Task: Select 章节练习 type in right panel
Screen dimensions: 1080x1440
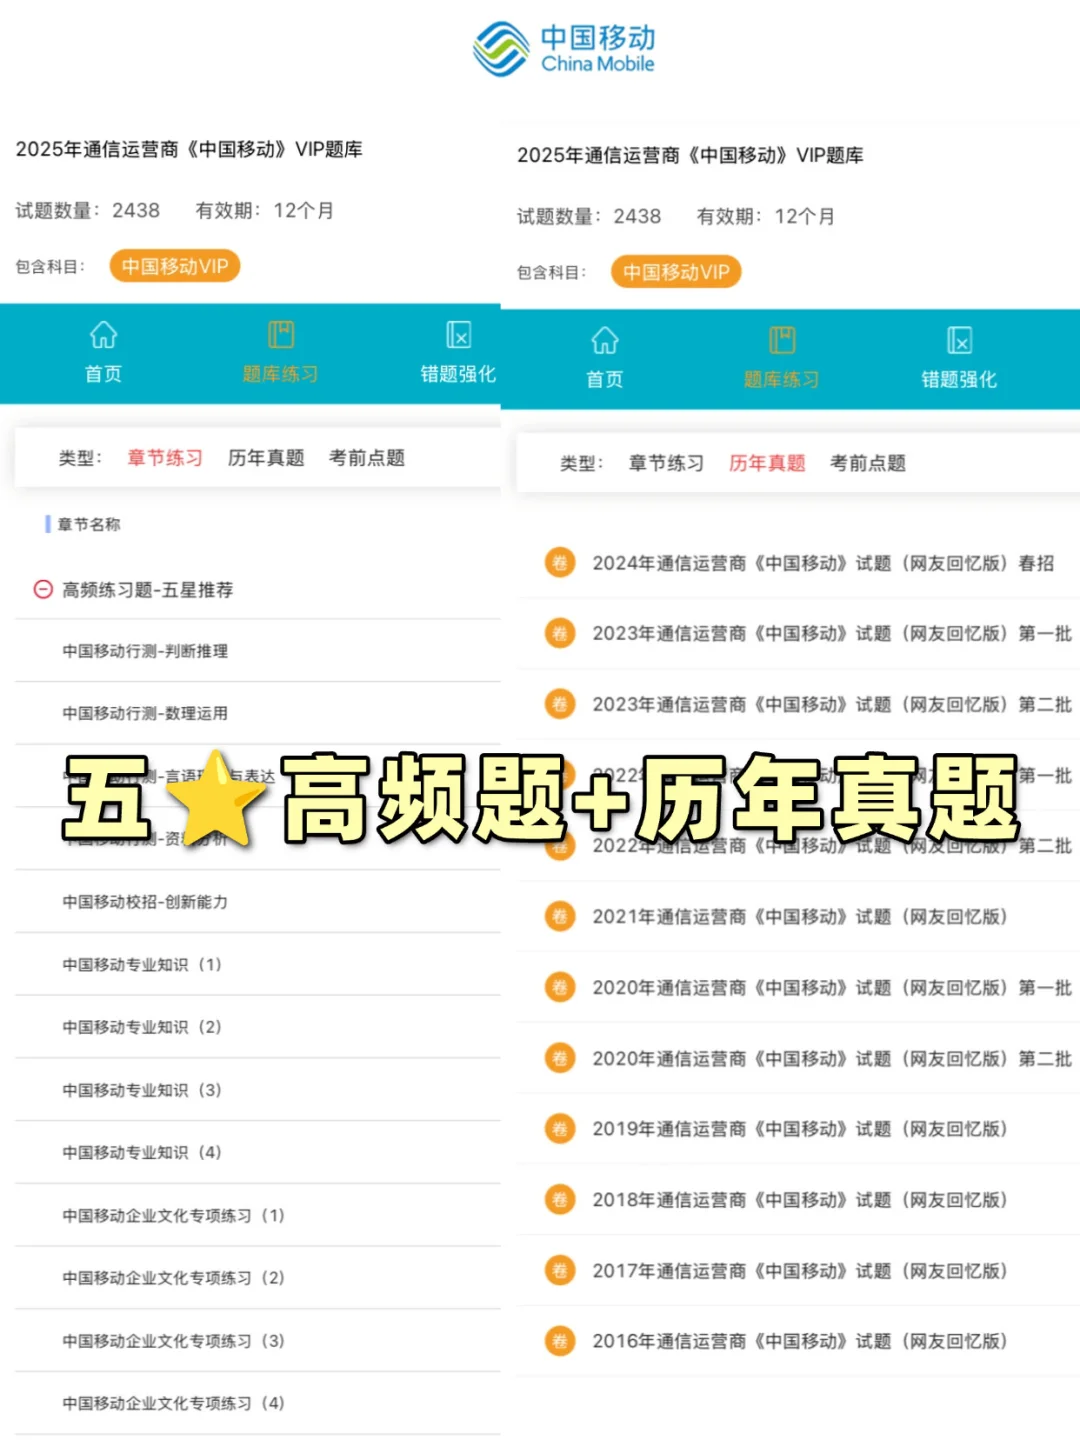Action: (666, 463)
